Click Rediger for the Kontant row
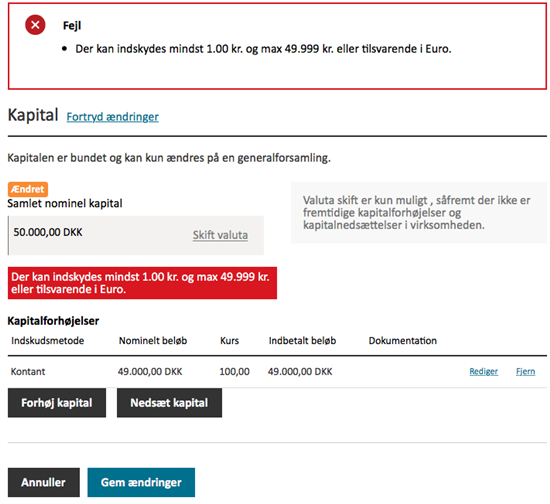 pyautogui.click(x=483, y=371)
